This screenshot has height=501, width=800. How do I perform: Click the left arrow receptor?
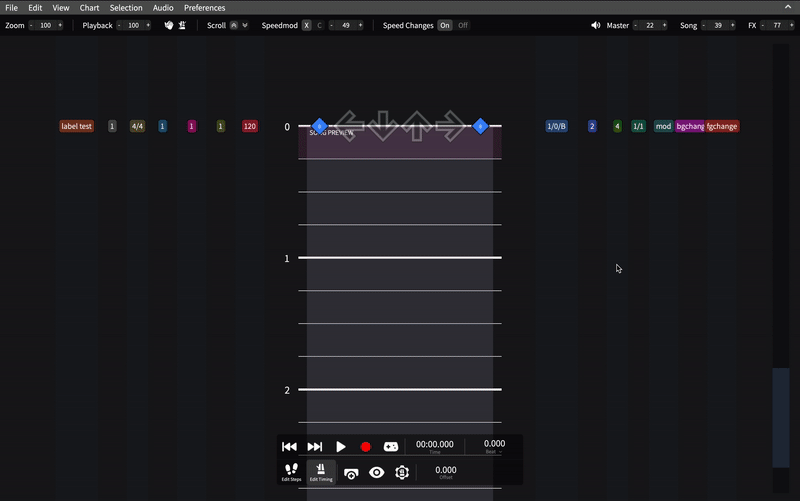[350, 126]
